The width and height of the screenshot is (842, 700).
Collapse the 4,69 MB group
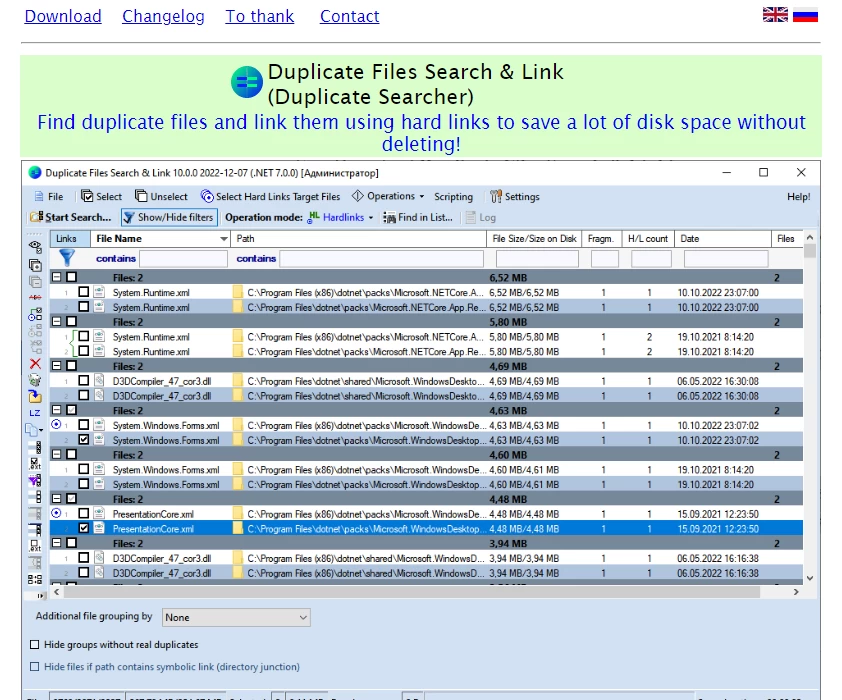tap(56, 366)
